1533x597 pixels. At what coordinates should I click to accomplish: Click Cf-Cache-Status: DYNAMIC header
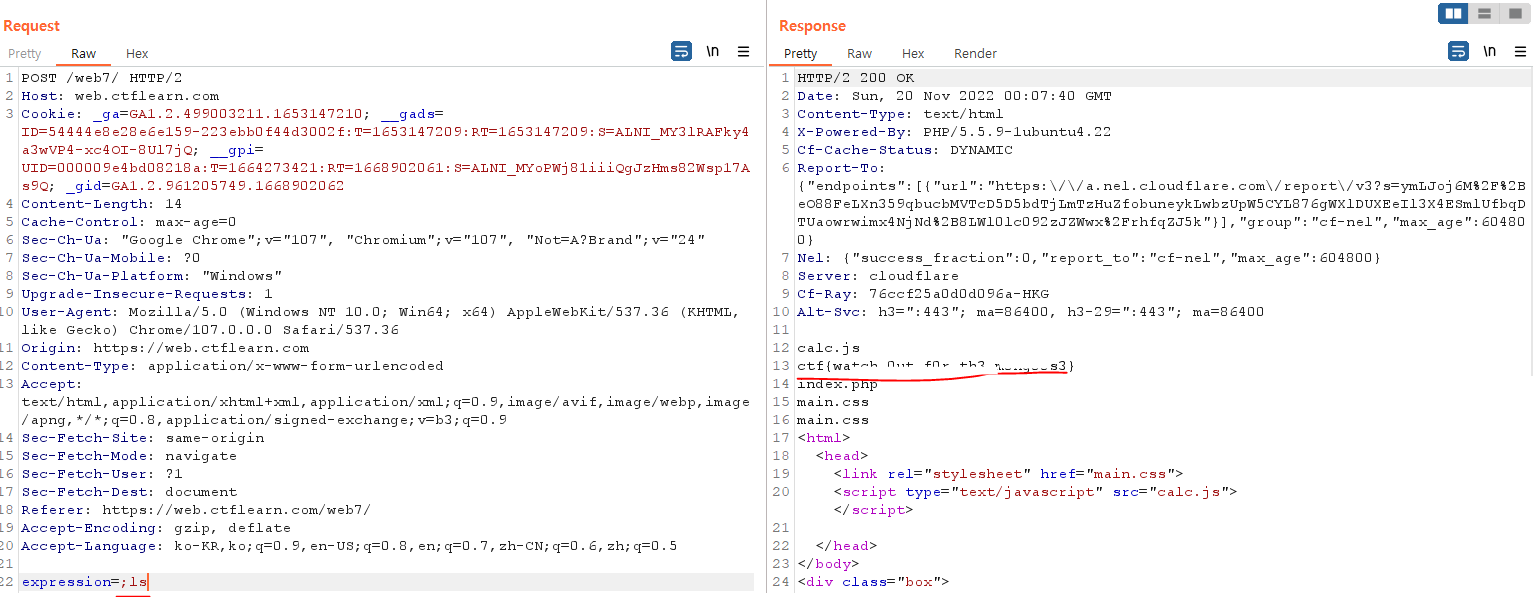tap(904, 150)
